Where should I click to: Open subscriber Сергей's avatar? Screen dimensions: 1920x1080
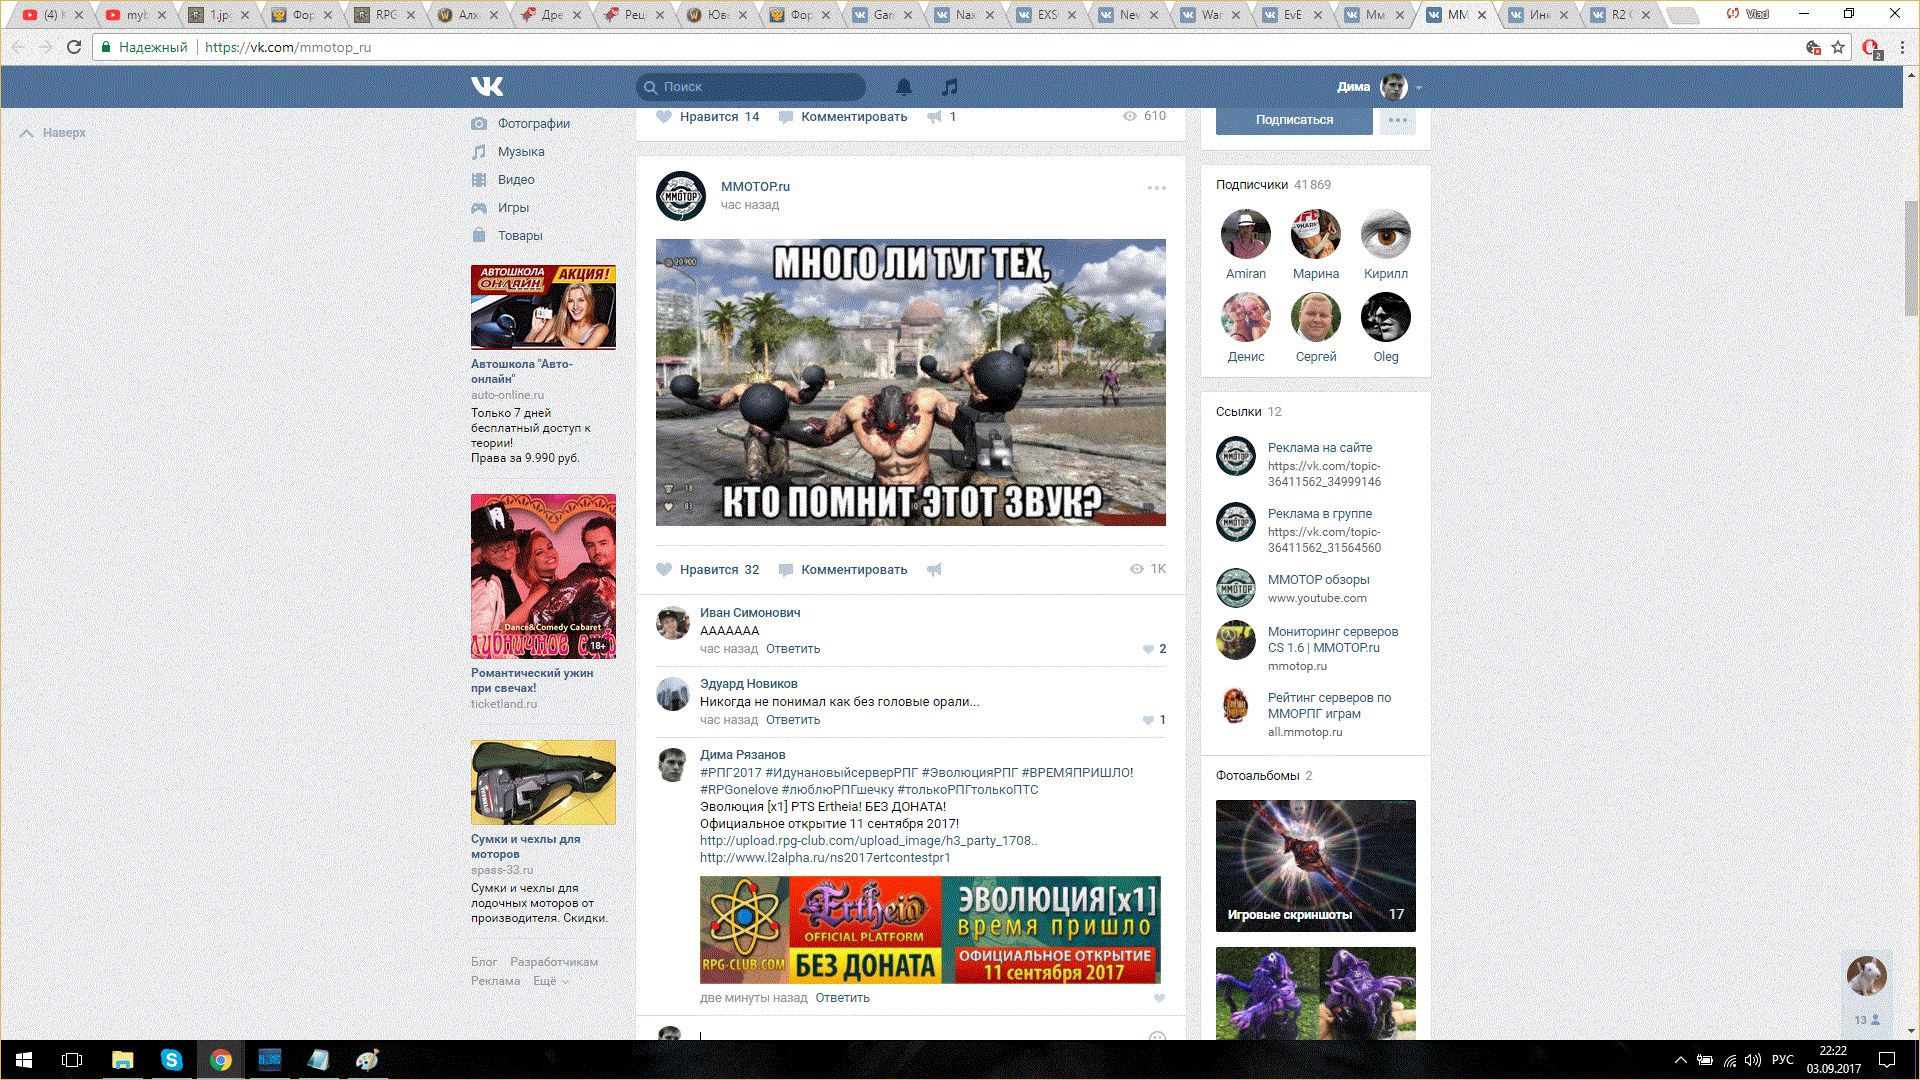(1316, 317)
